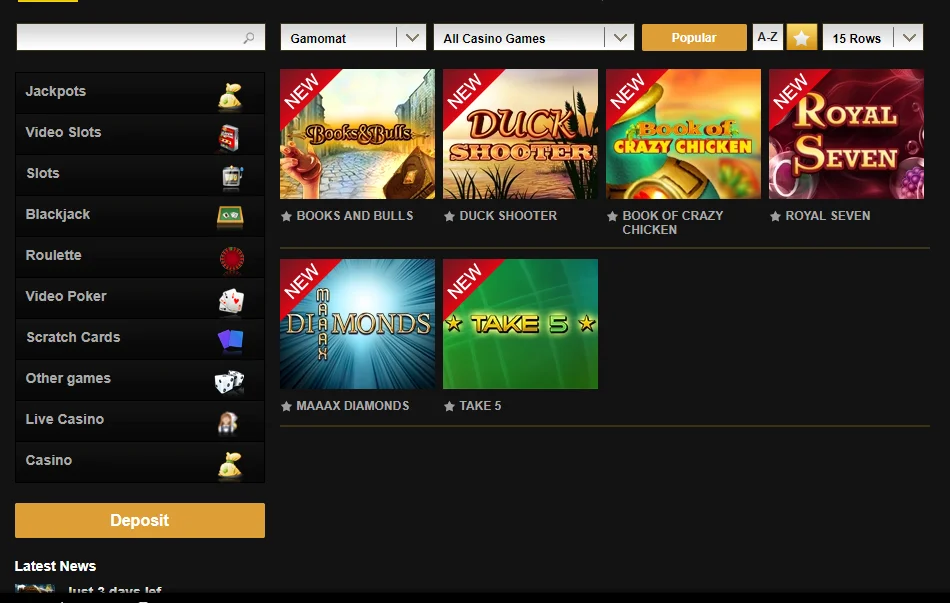Open the Video Slots category
Viewport: 950px width, 603px height.
pyautogui.click(x=140, y=134)
